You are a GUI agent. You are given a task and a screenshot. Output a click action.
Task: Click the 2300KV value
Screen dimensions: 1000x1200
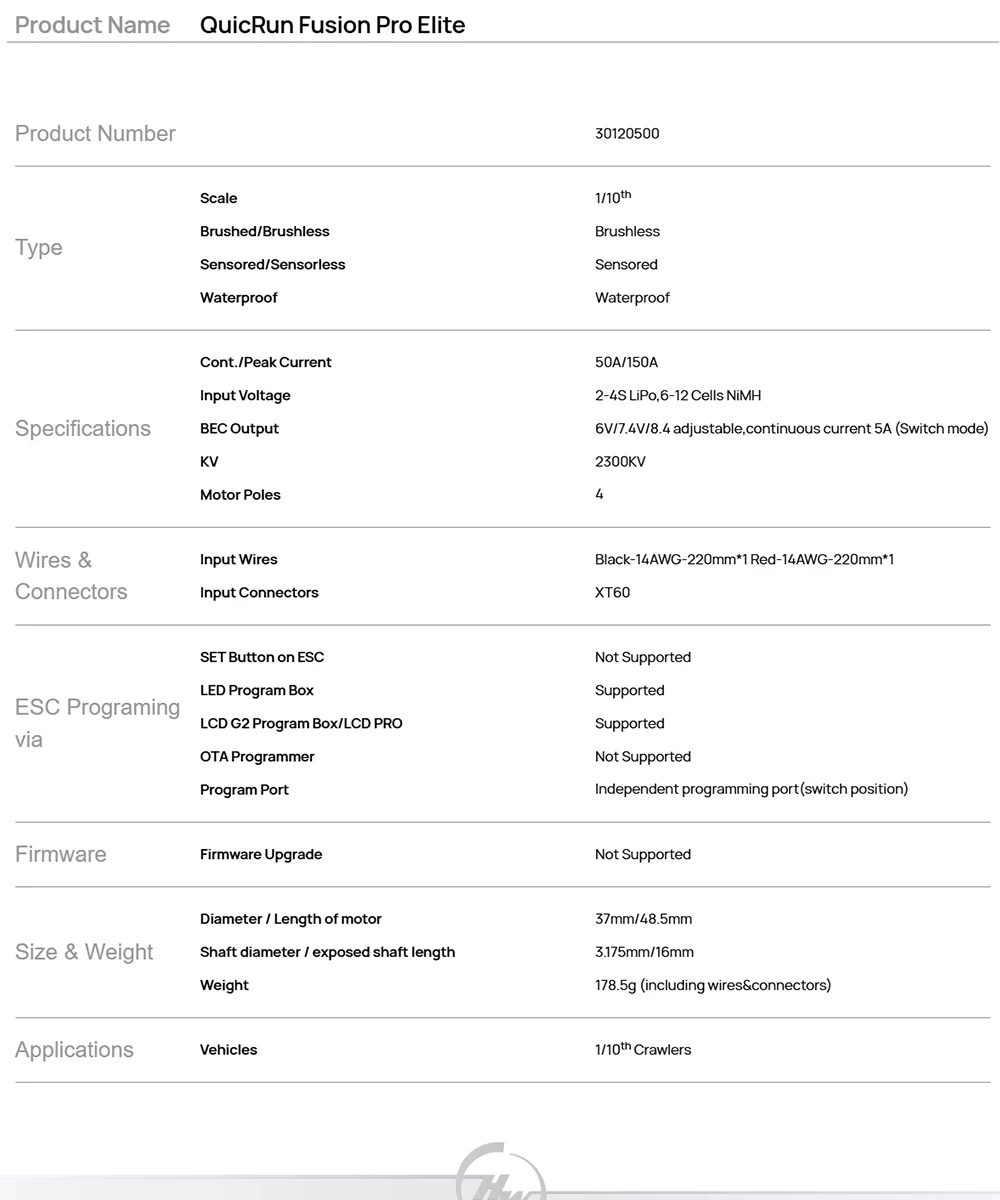click(620, 461)
